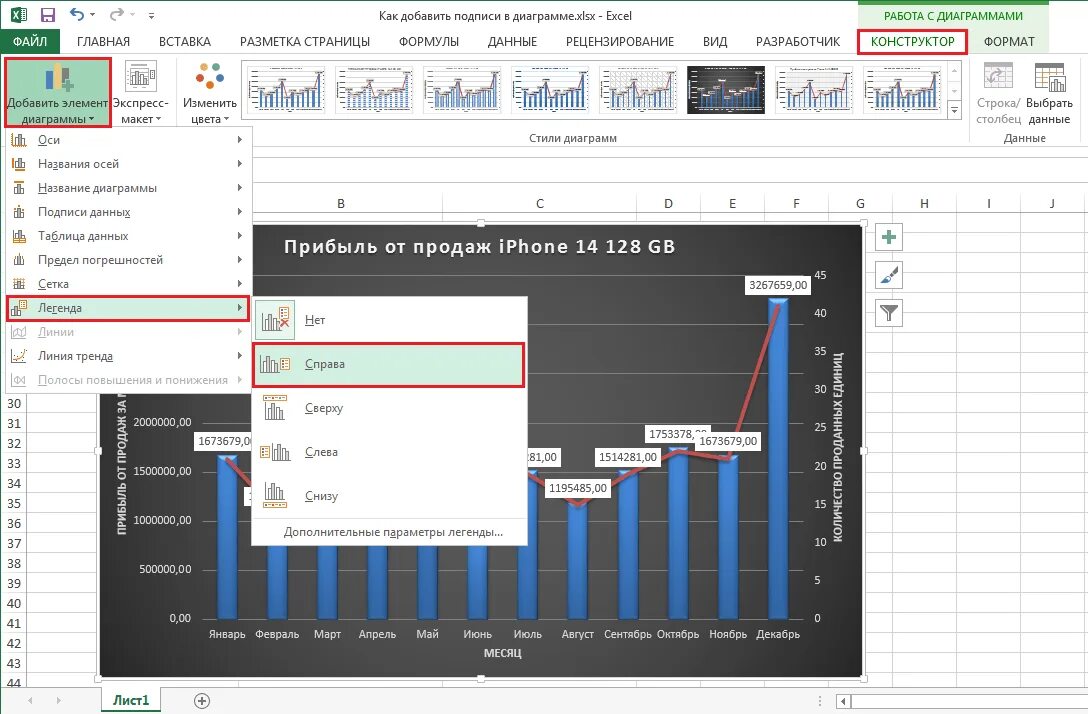Screen dimensions: 1088x714
Task: Switch to the РАЗРАБОТЧИК tab
Action: pos(798,42)
